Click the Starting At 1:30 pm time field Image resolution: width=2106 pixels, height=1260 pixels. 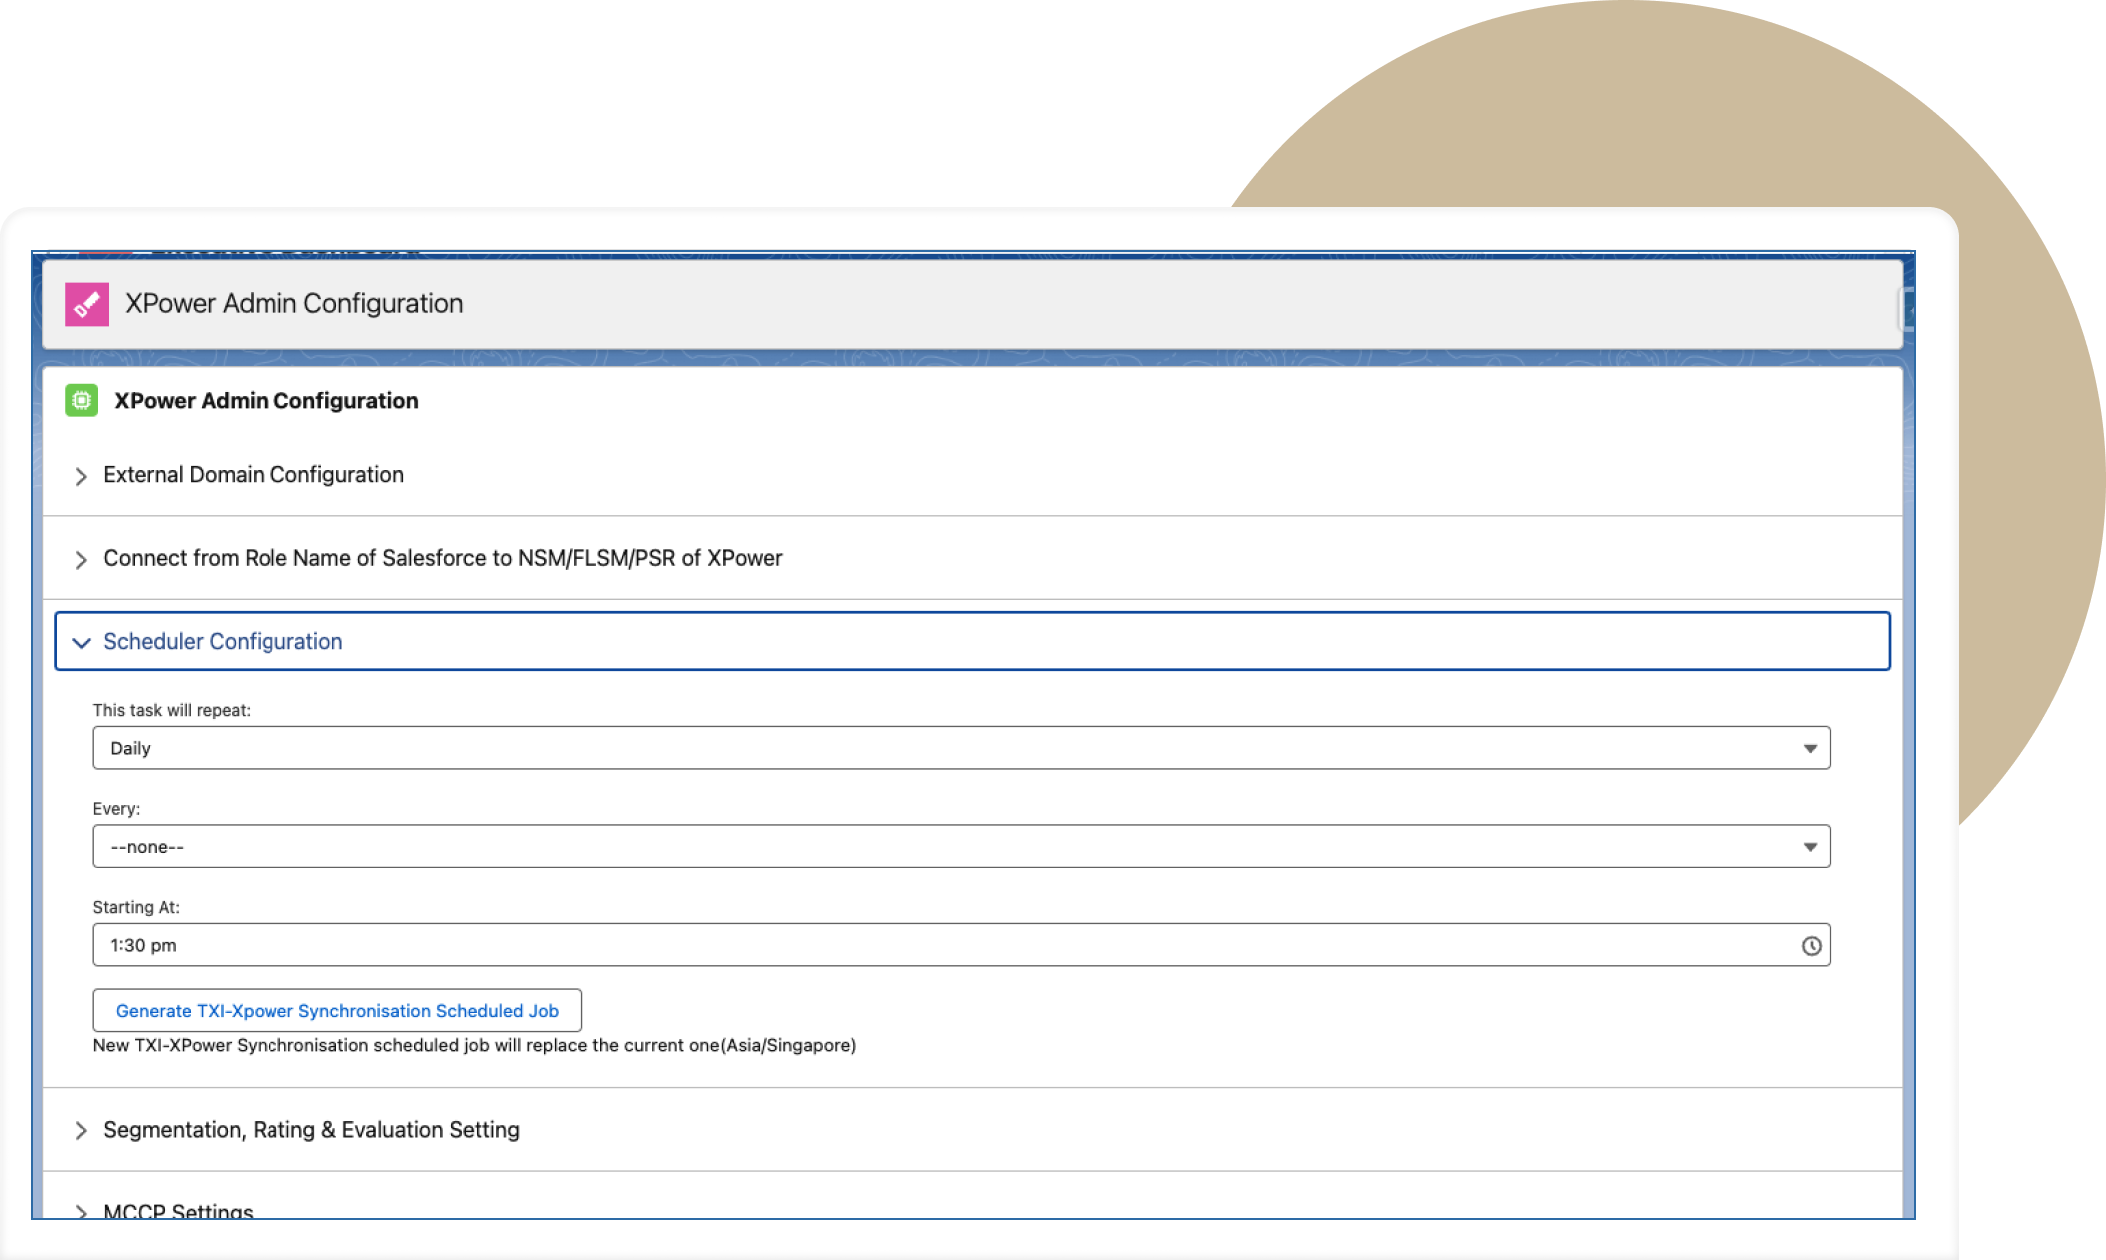coord(900,945)
